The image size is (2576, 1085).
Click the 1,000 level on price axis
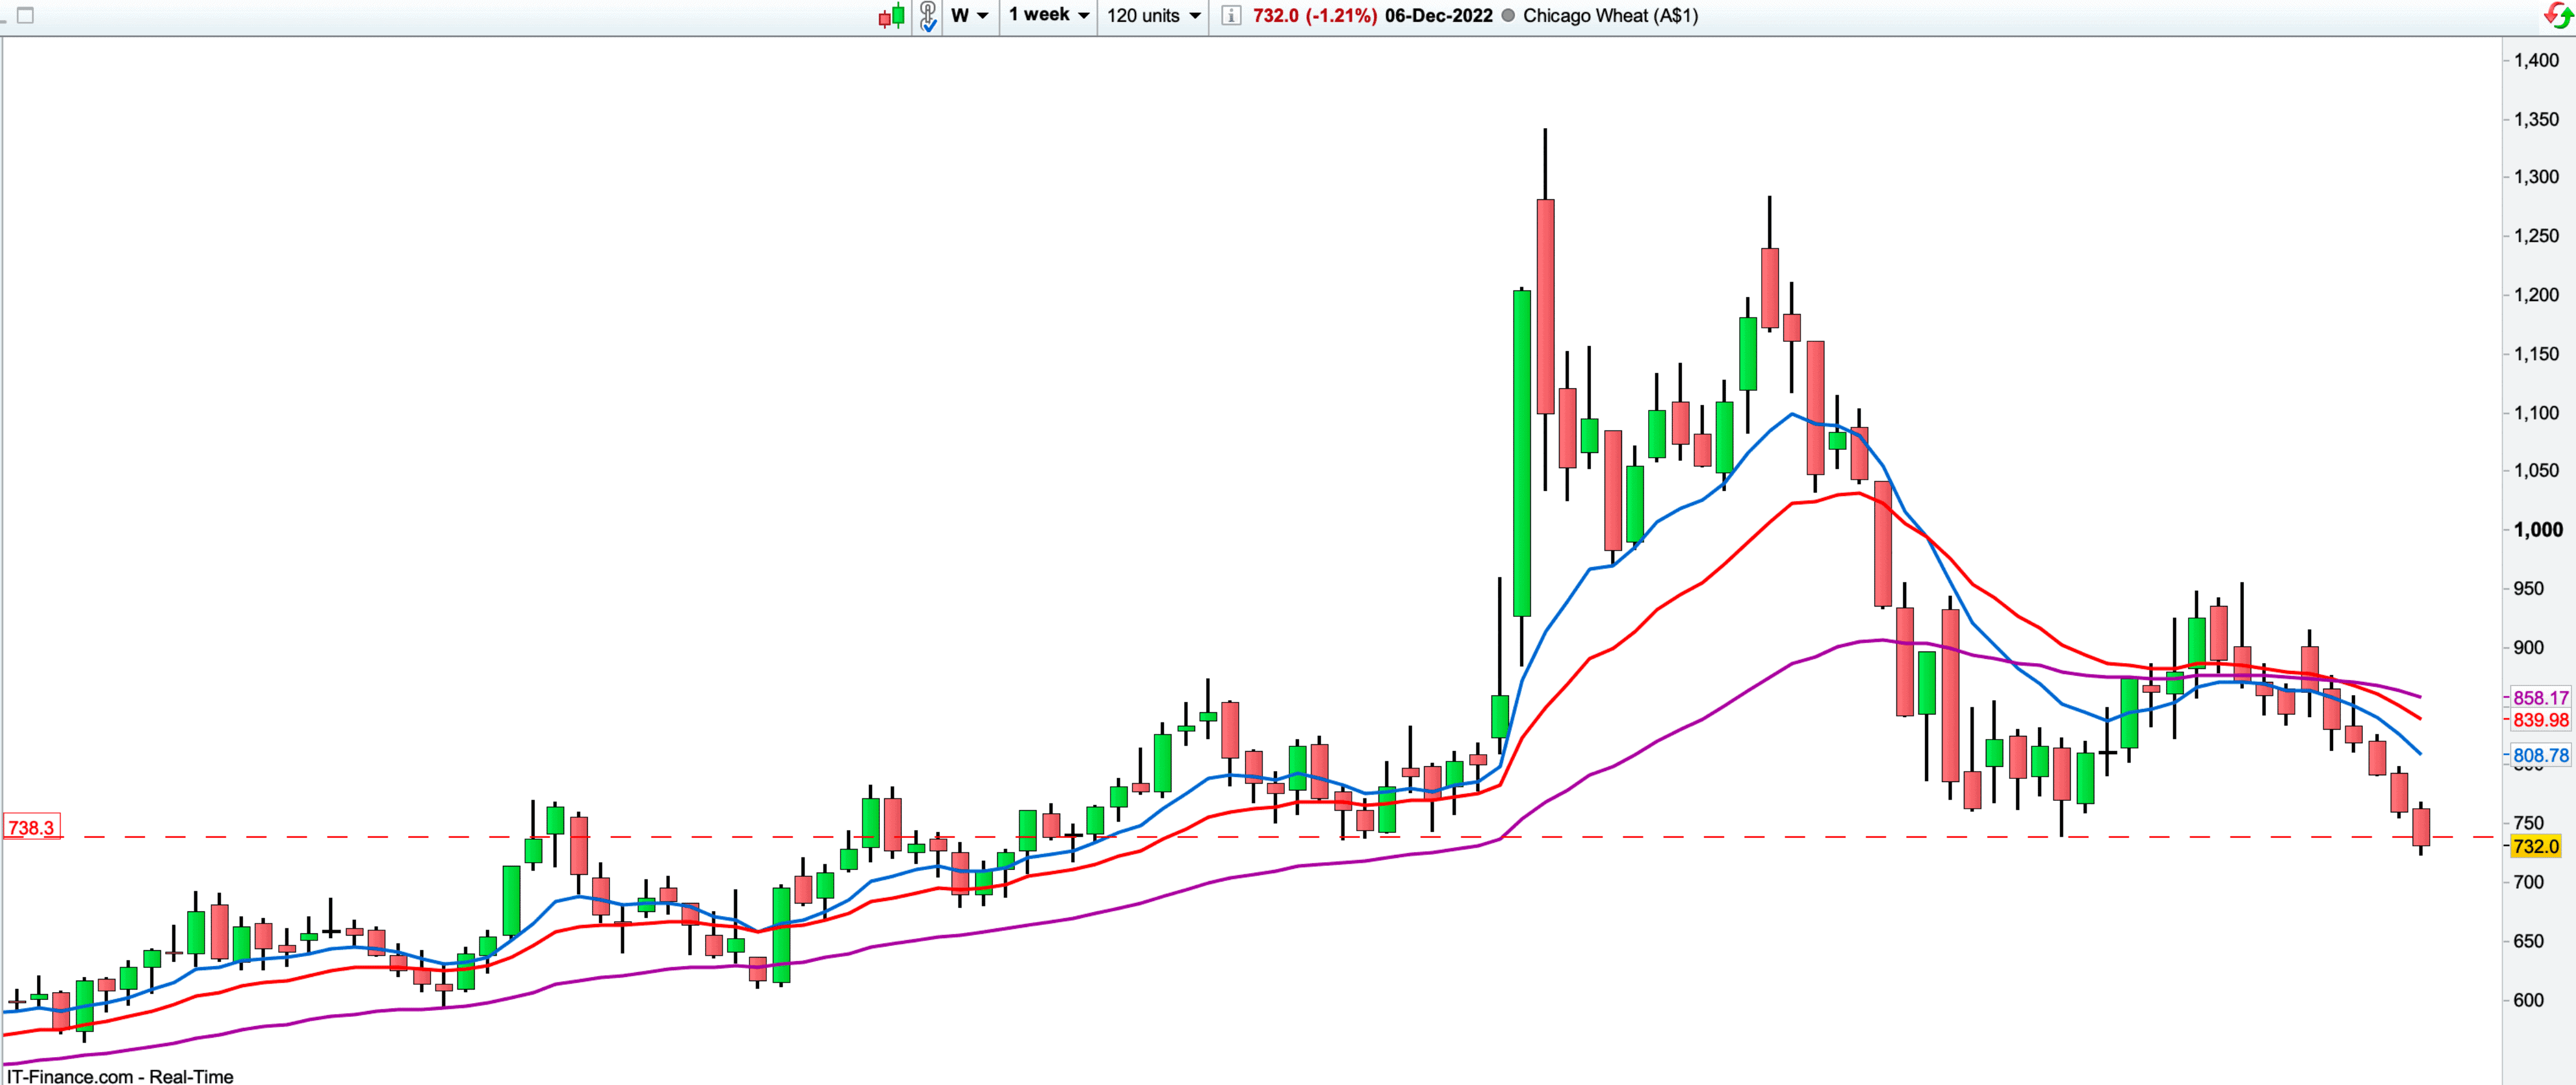coord(2538,530)
